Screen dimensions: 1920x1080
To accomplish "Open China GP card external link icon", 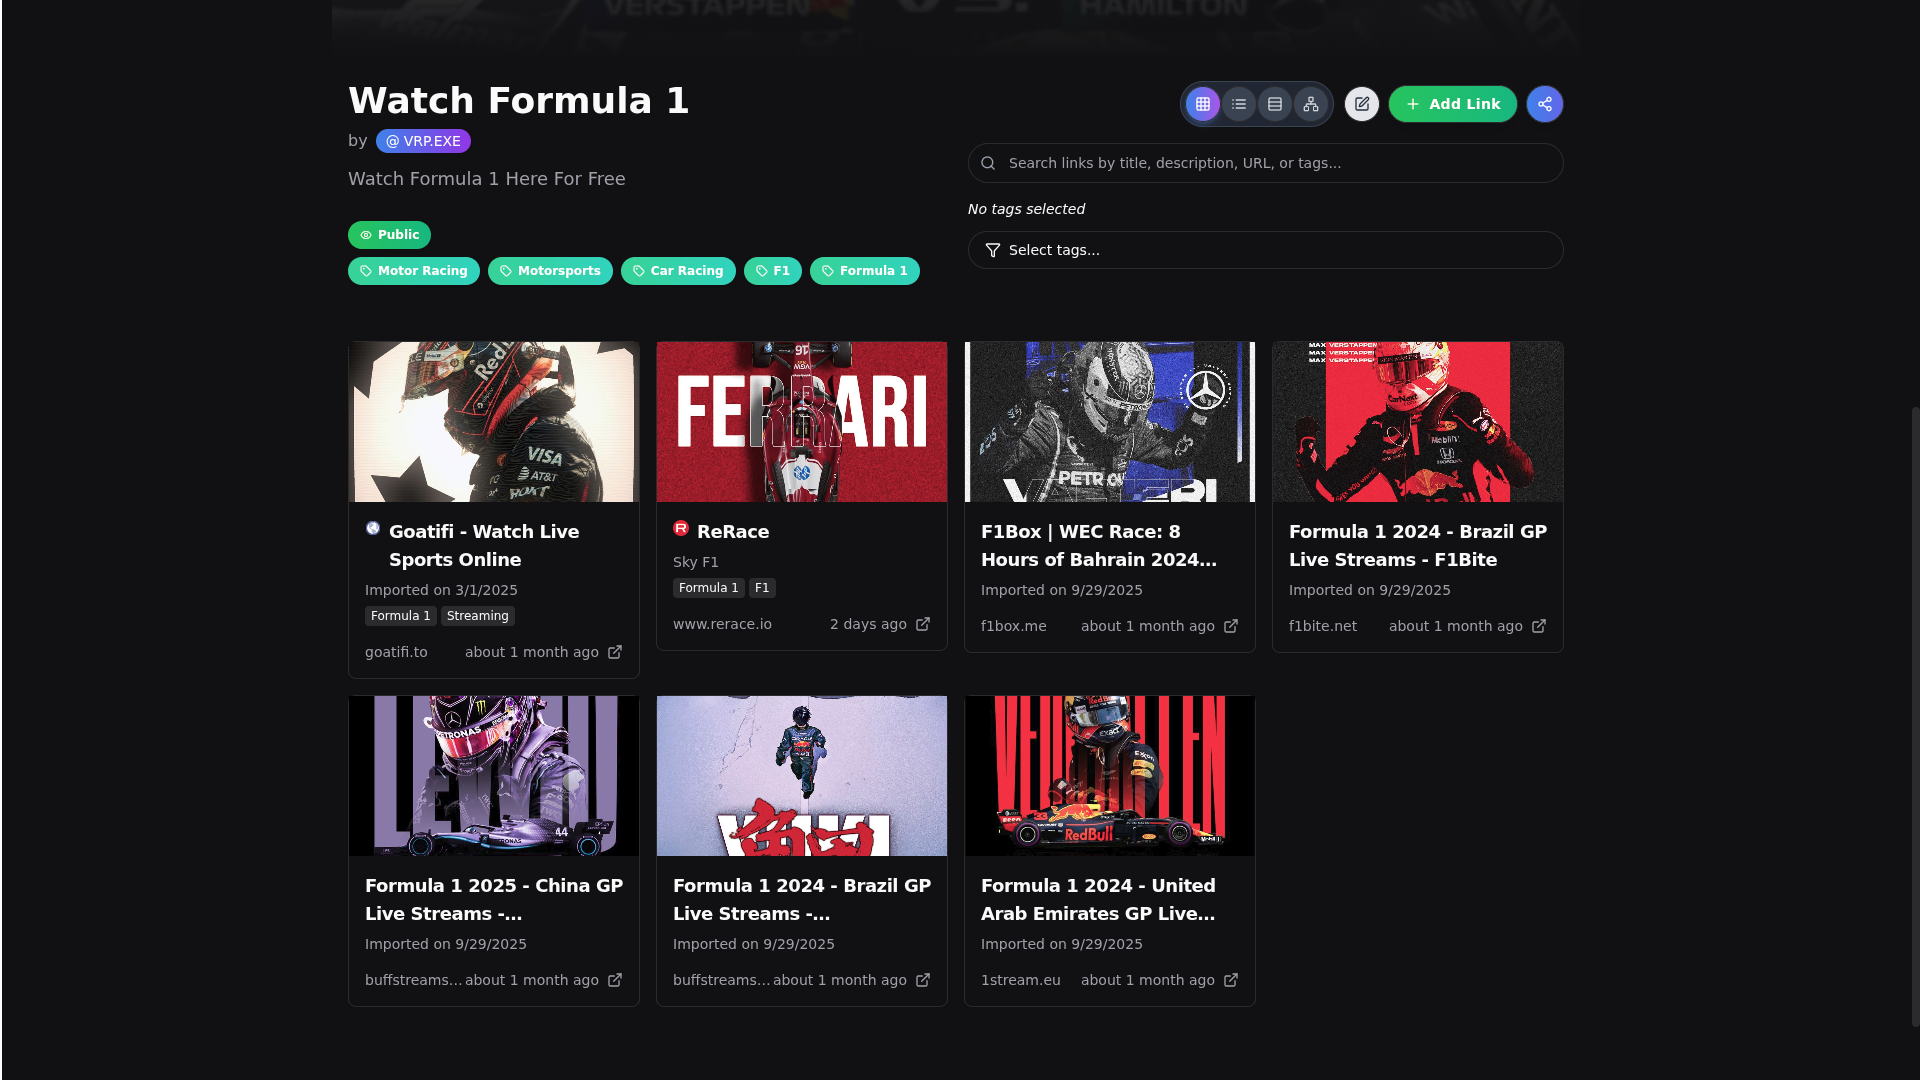I will [615, 980].
